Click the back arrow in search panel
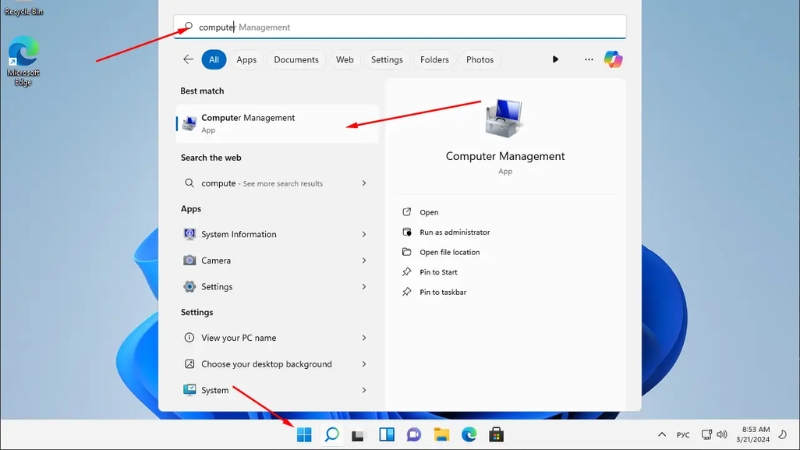Image resolution: width=800 pixels, height=450 pixels. click(x=188, y=59)
